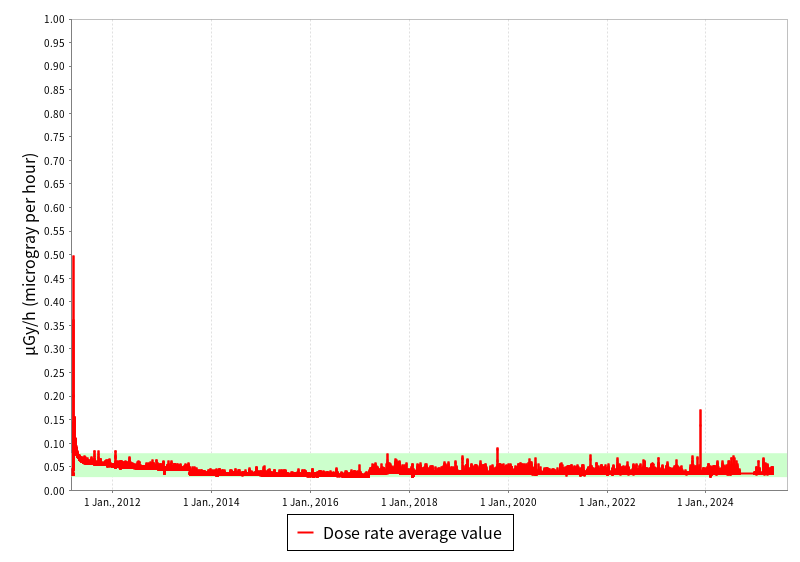Click the 'Dose rate average value' legend label
This screenshot has width=800, height=562.
412,533
